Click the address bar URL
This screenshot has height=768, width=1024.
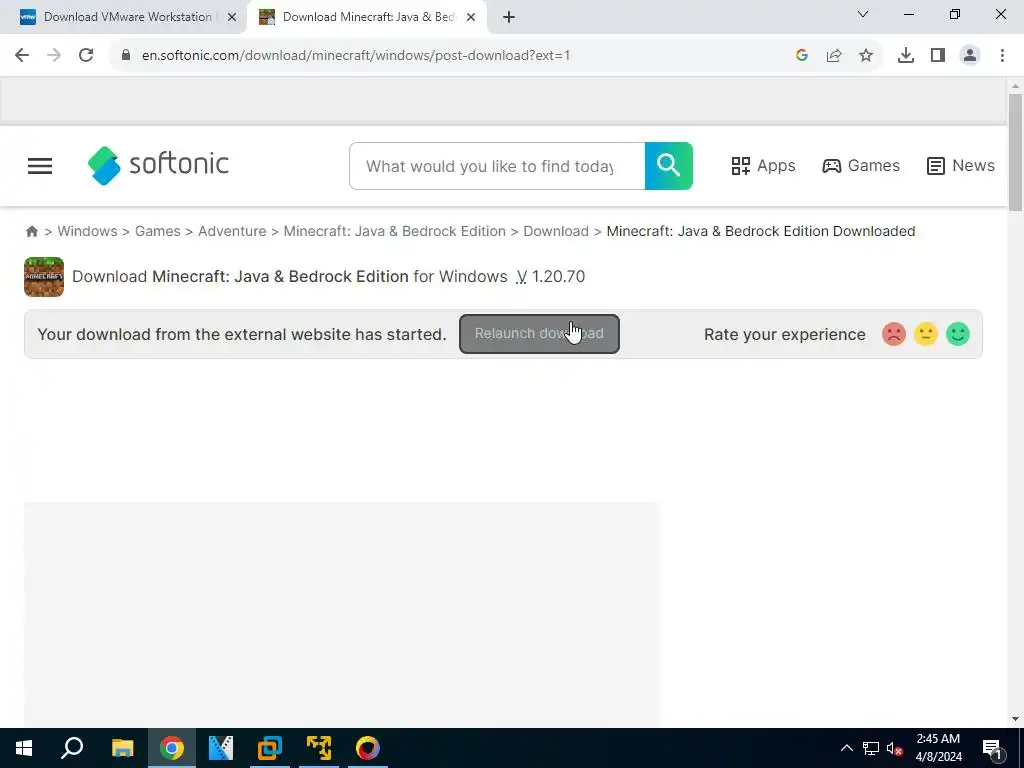pos(356,56)
